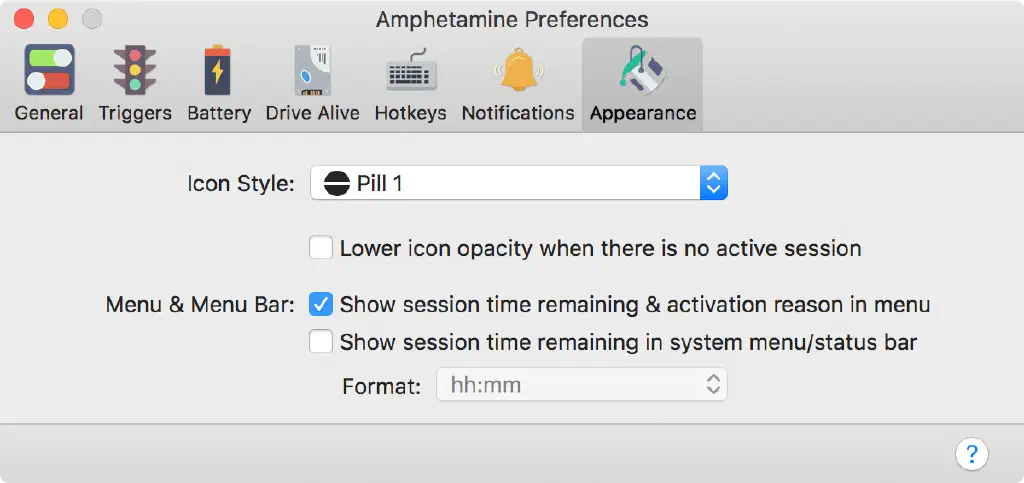The height and width of the screenshot is (483, 1024).
Task: Switch to the Triggers tab label
Action: 135,113
